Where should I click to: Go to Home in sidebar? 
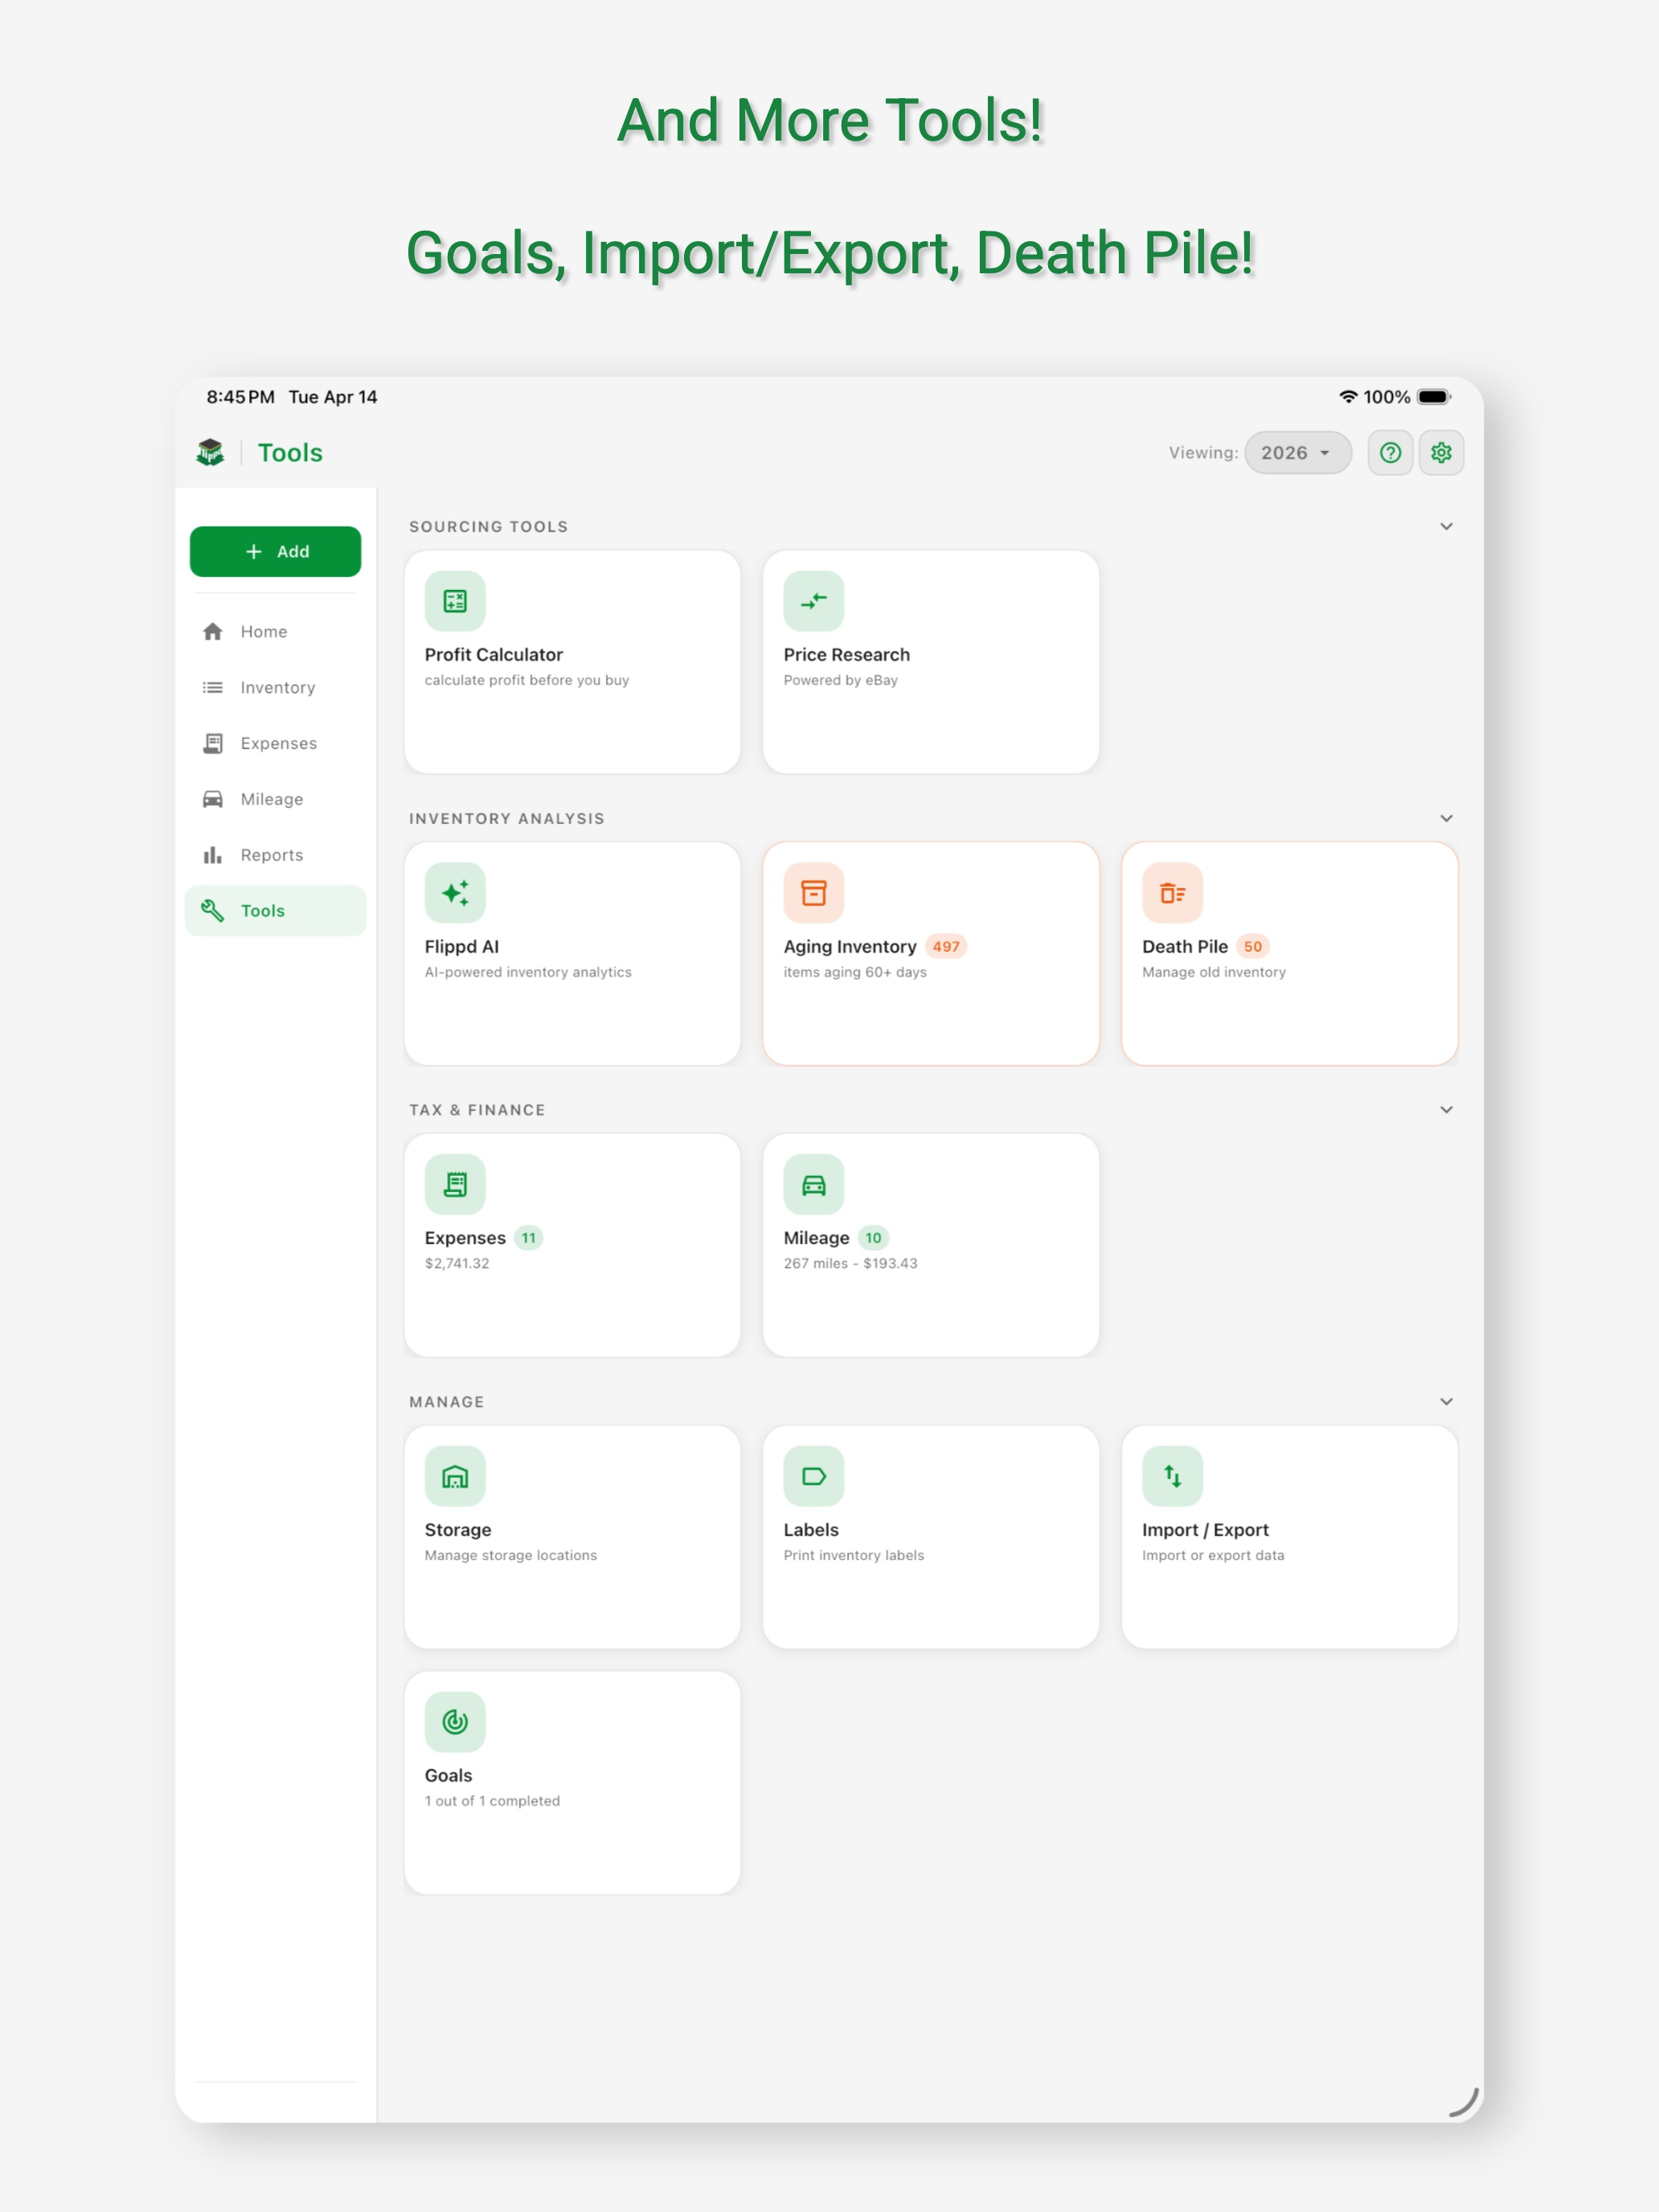tap(275, 632)
